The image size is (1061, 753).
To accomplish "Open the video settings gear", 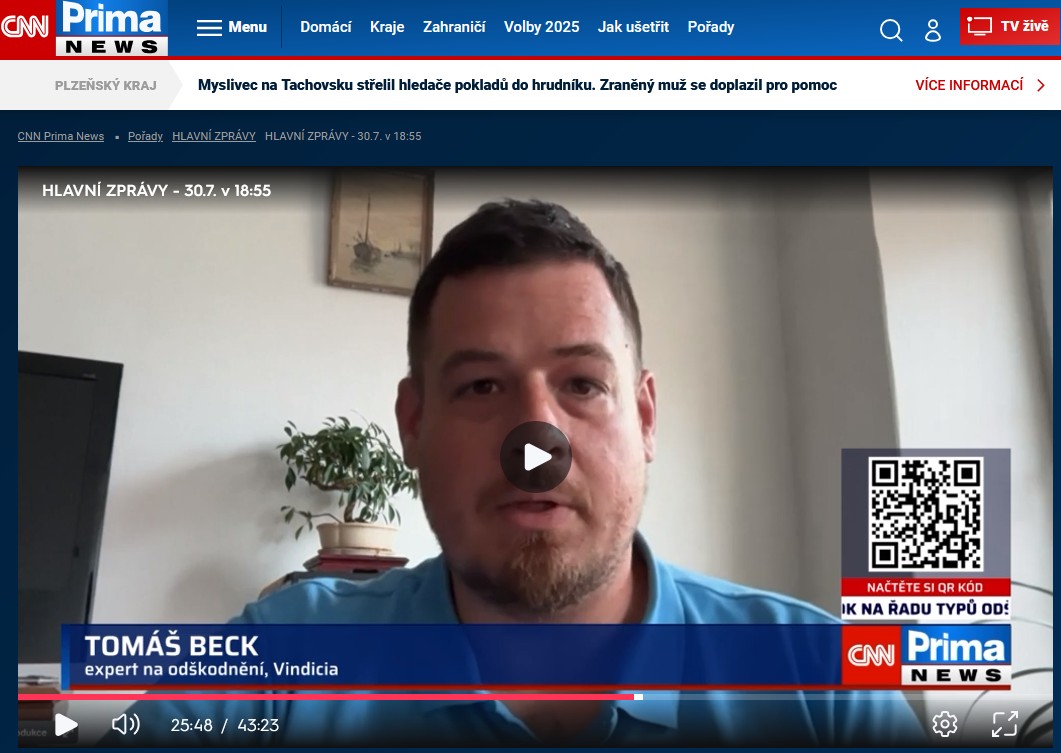I will pyautogui.click(x=945, y=724).
